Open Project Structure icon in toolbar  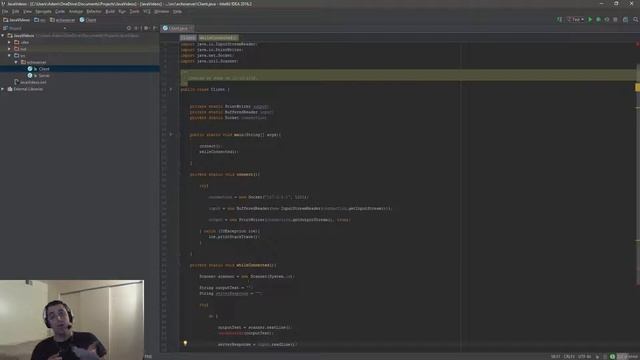[x=625, y=20]
